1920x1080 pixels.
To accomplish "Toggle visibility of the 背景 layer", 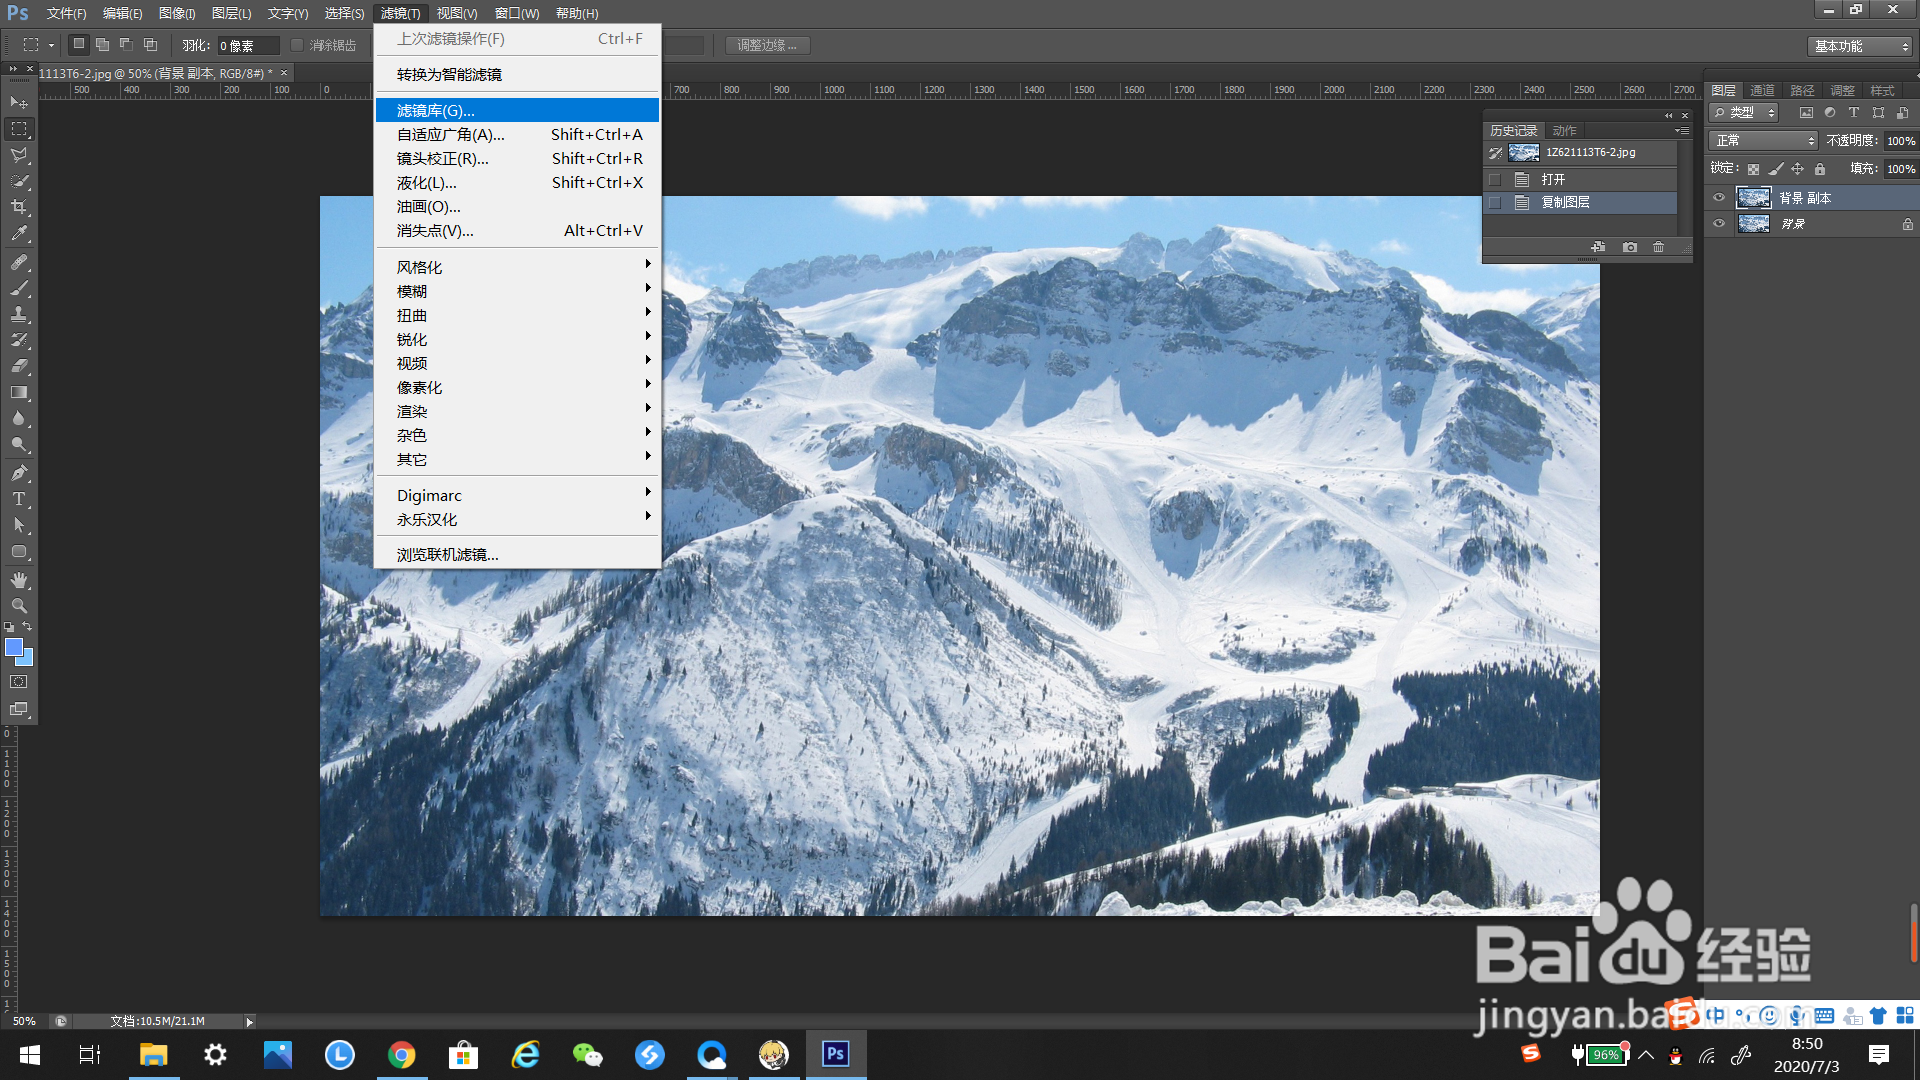I will pos(1719,224).
